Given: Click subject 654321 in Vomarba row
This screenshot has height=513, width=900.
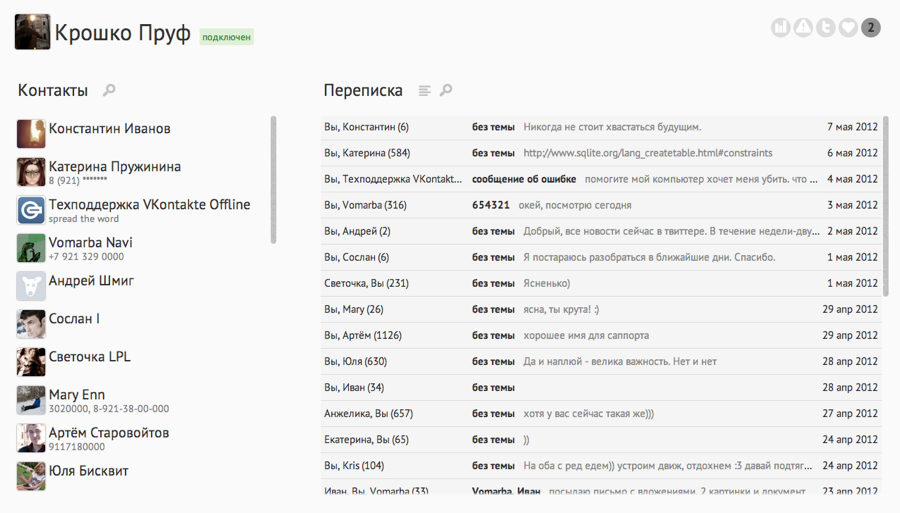Looking at the screenshot, I should (491, 205).
